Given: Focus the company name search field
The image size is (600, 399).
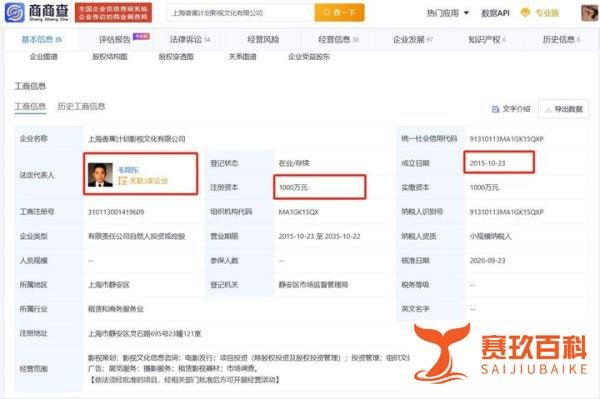Looking at the screenshot, I should tap(241, 13).
